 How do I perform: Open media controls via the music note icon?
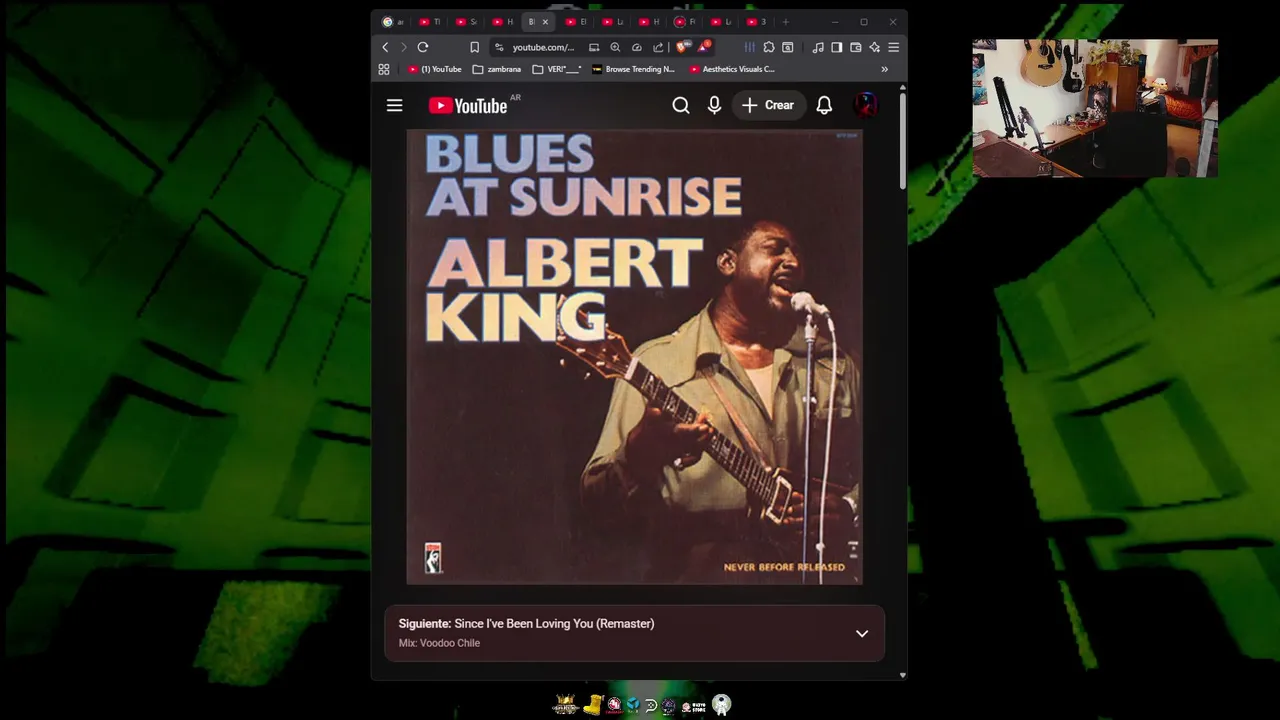tap(817, 47)
